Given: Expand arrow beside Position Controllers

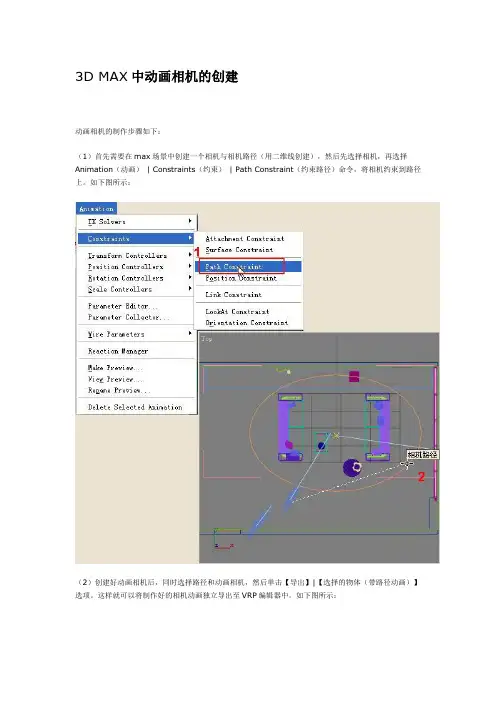Looking at the screenshot, I should [190, 266].
